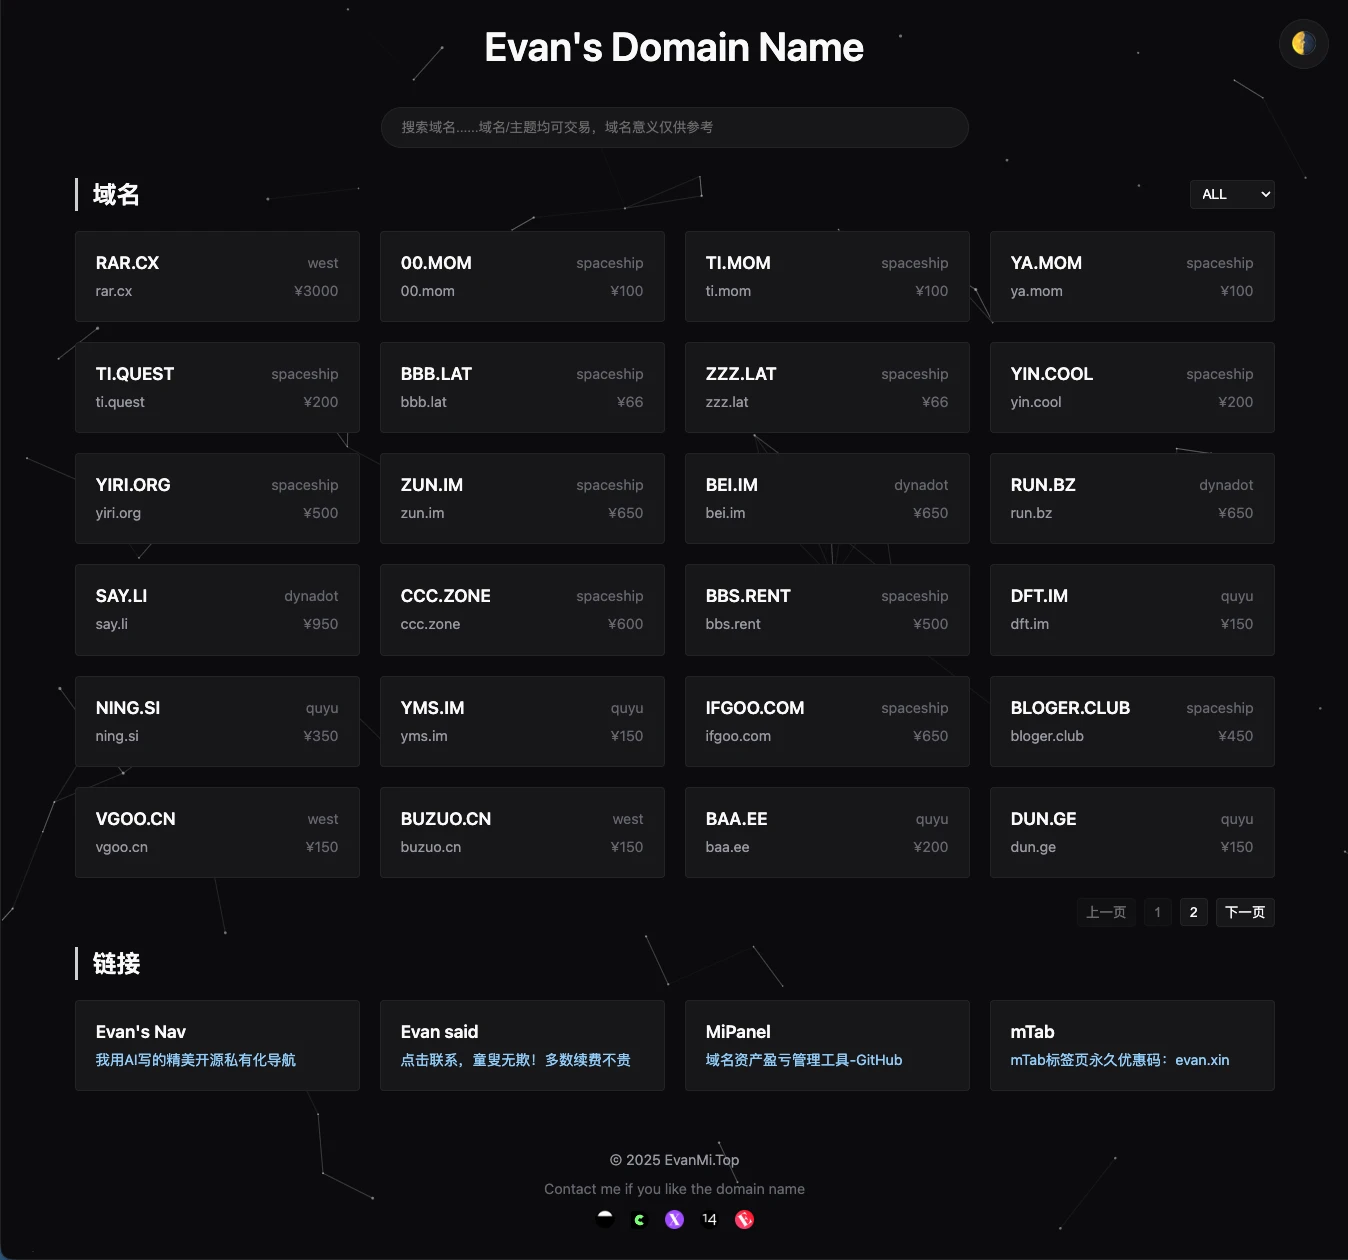Open the Evan's Nav link card
Screen dimensions: 1348x1260
[x=217, y=1045]
